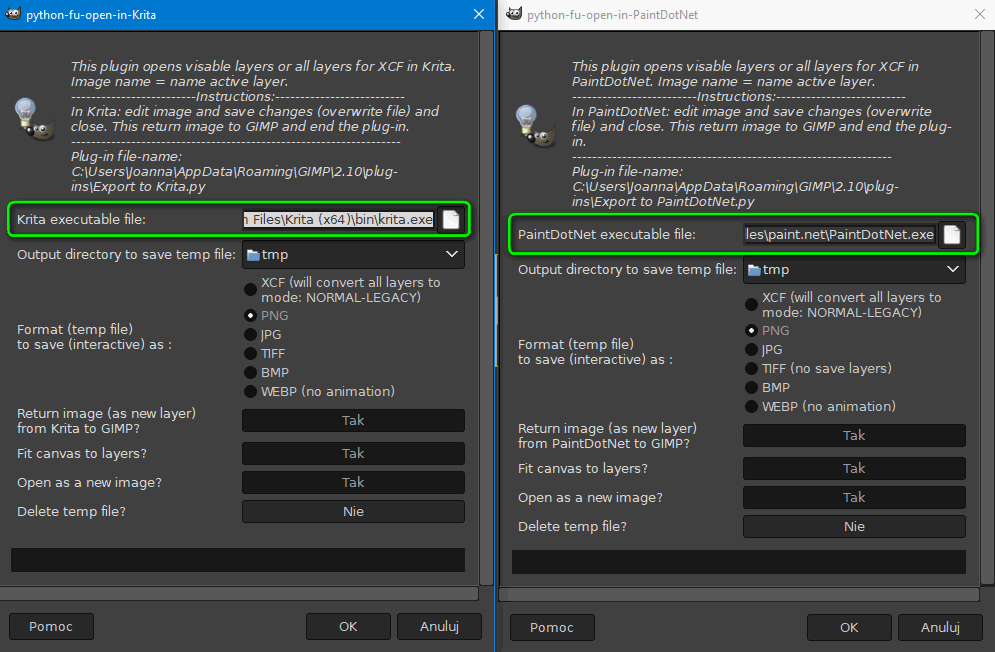Click OK button in Krita dialog
This screenshot has width=995, height=652.
pyautogui.click(x=348, y=627)
